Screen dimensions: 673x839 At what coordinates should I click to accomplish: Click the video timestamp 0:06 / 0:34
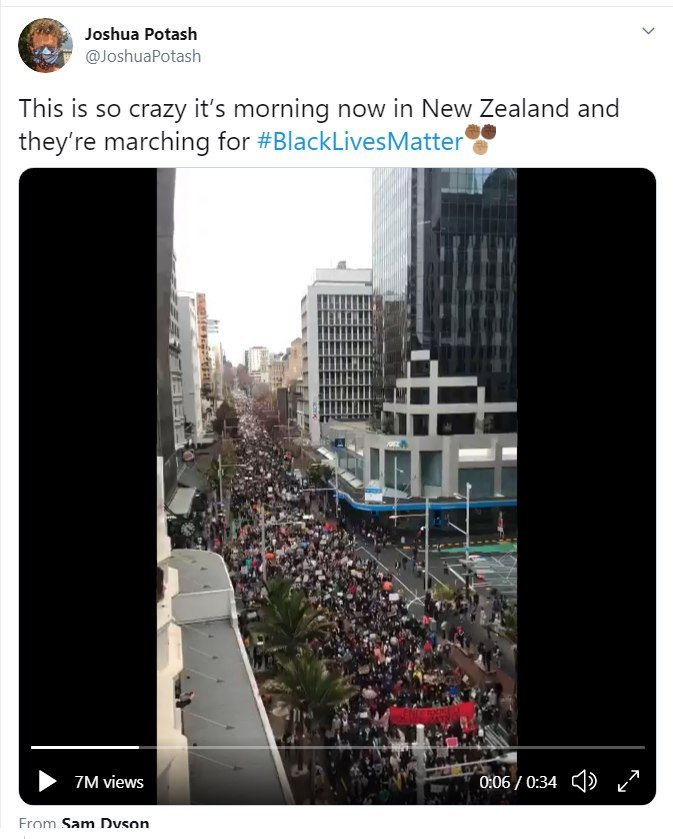pyautogui.click(x=518, y=782)
